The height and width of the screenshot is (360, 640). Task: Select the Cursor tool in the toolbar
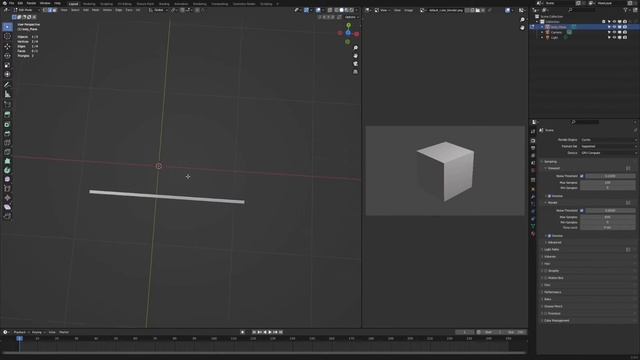[x=7, y=36]
